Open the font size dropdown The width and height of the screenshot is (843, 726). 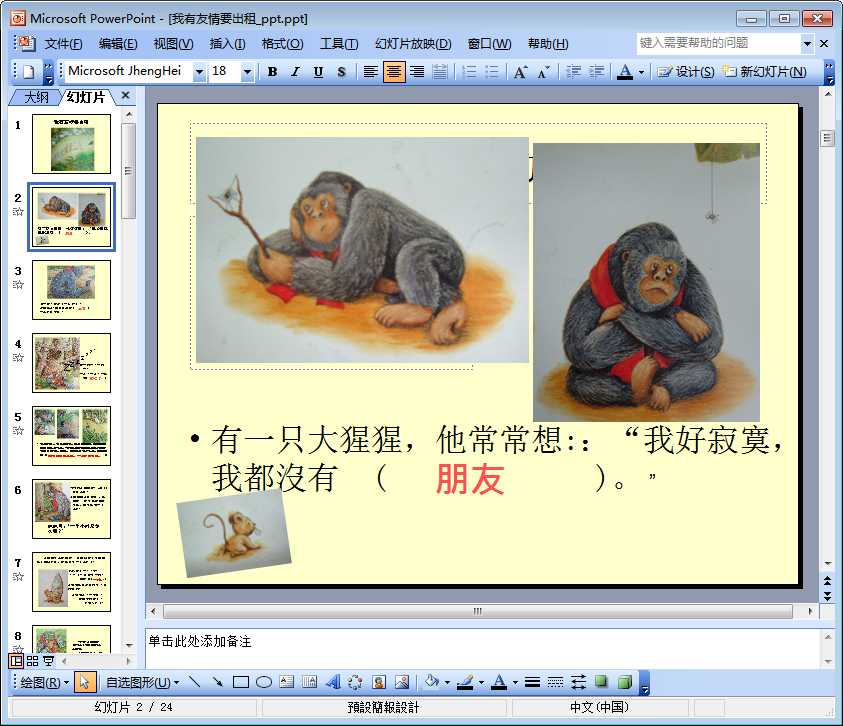coord(247,72)
